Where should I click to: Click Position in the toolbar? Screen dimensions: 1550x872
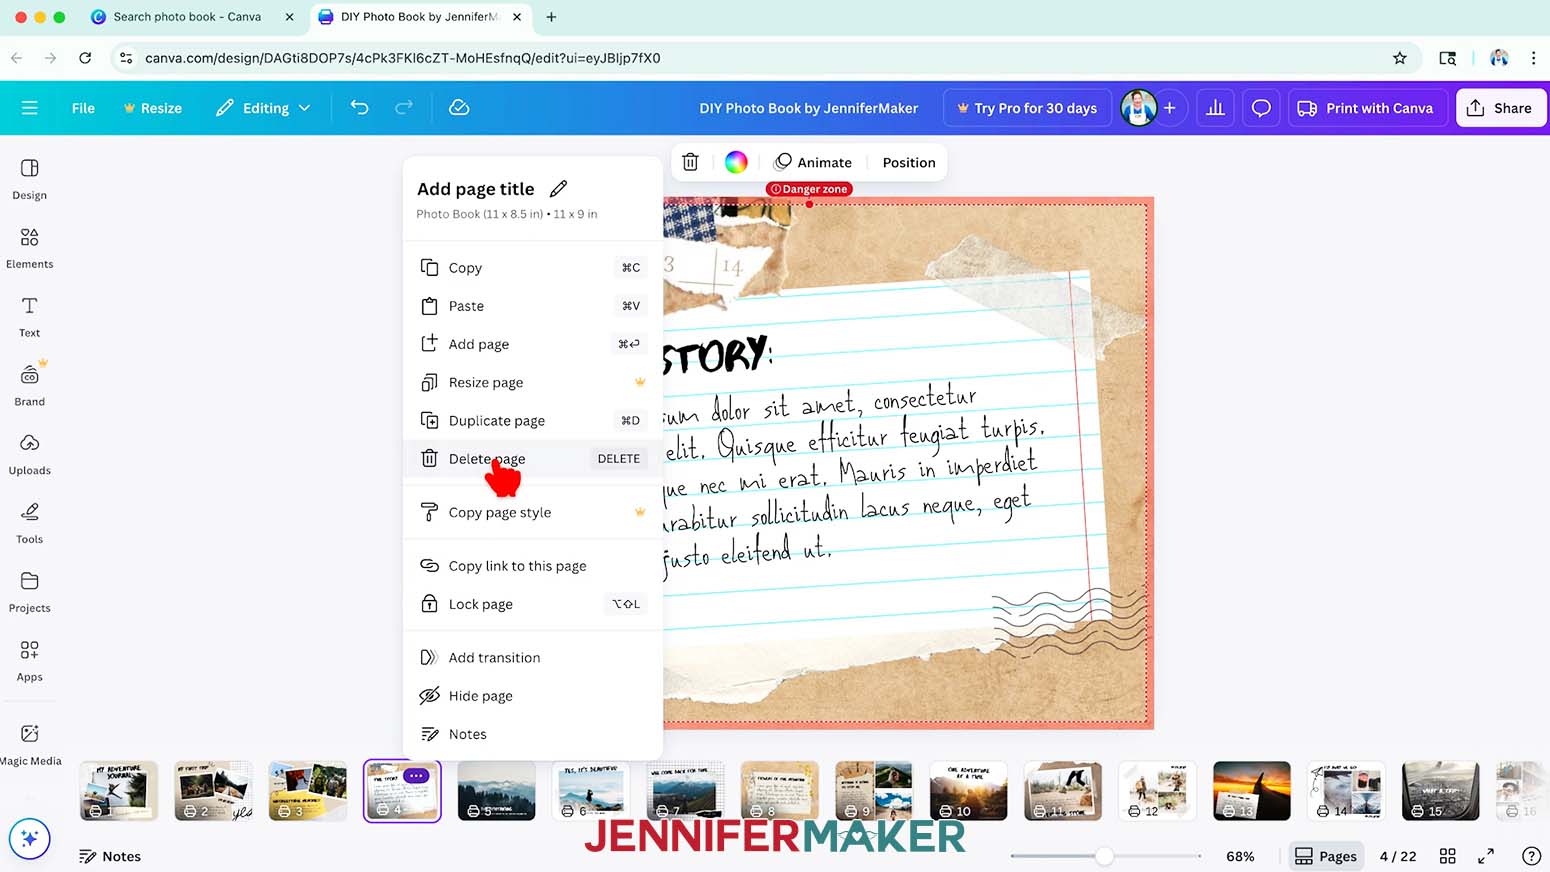click(x=909, y=162)
